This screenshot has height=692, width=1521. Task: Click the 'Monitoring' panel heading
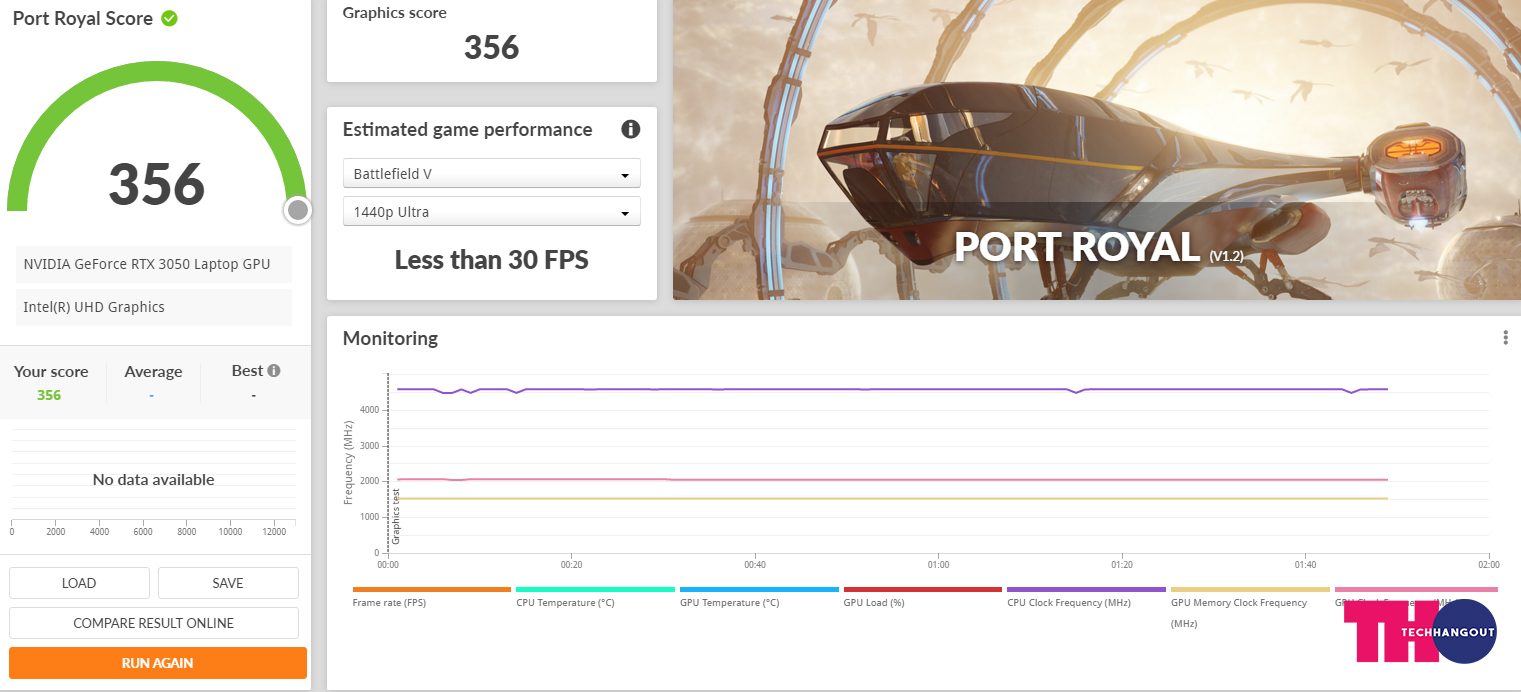(390, 338)
